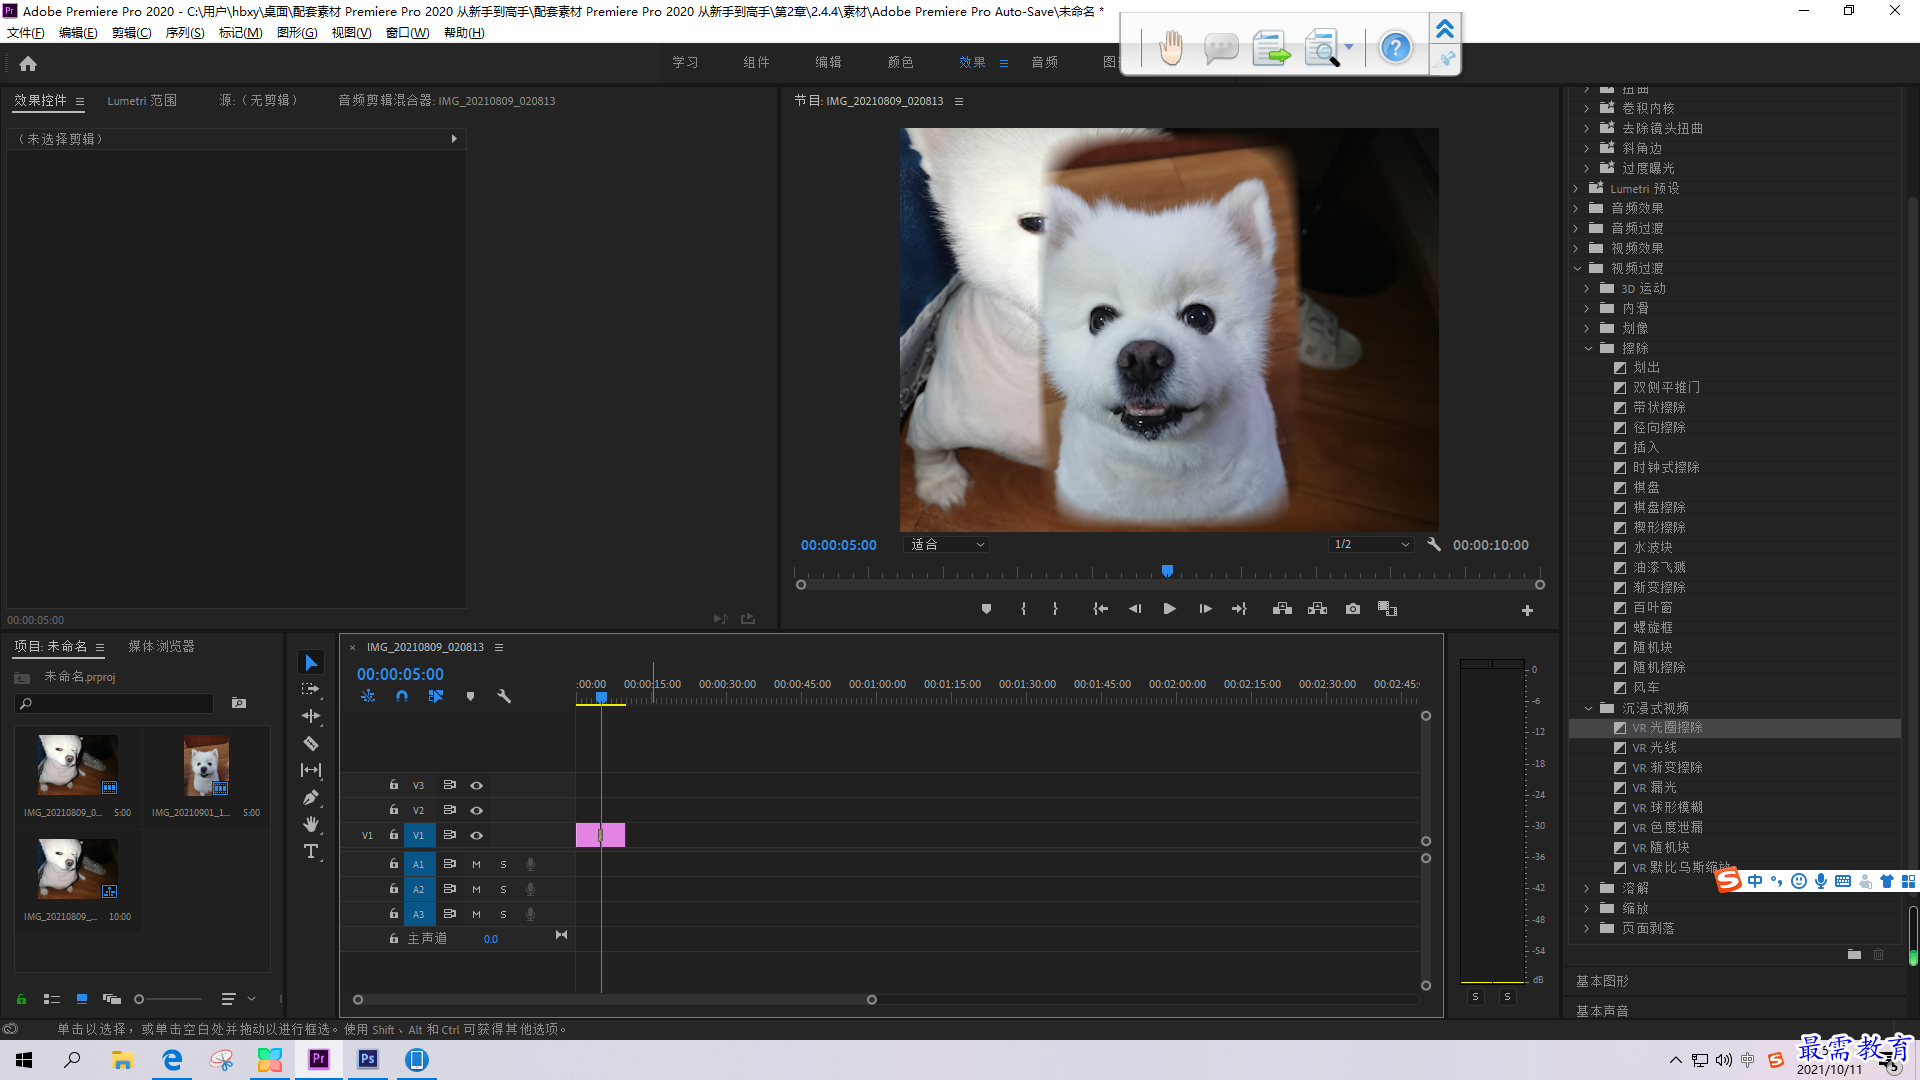1920x1080 pixels.
Task: Expand the 音频效果 folder
Action: click(x=1576, y=208)
